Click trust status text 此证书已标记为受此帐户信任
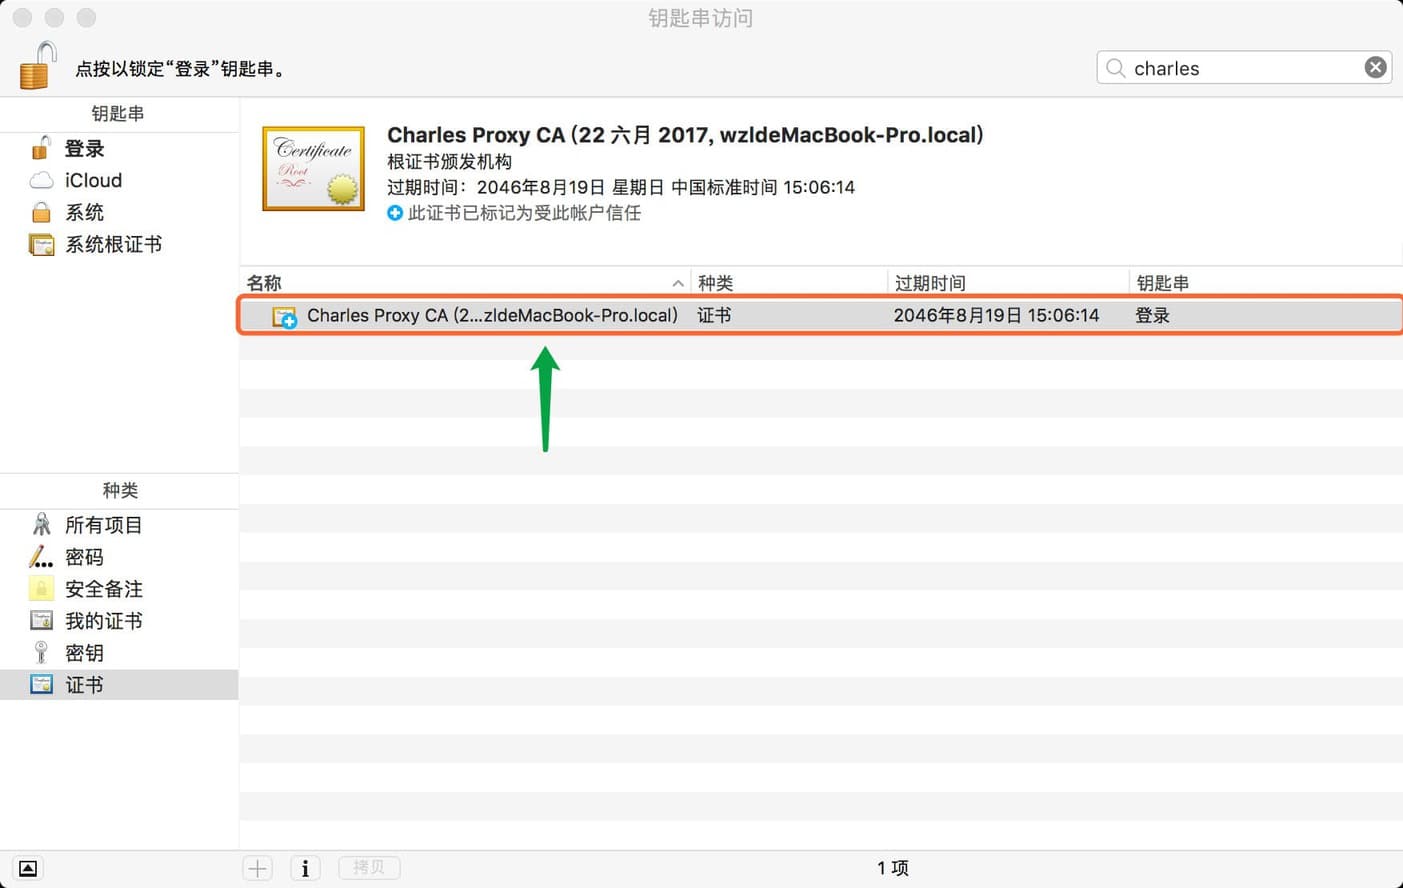Viewport: 1403px width, 888px height. tap(524, 213)
